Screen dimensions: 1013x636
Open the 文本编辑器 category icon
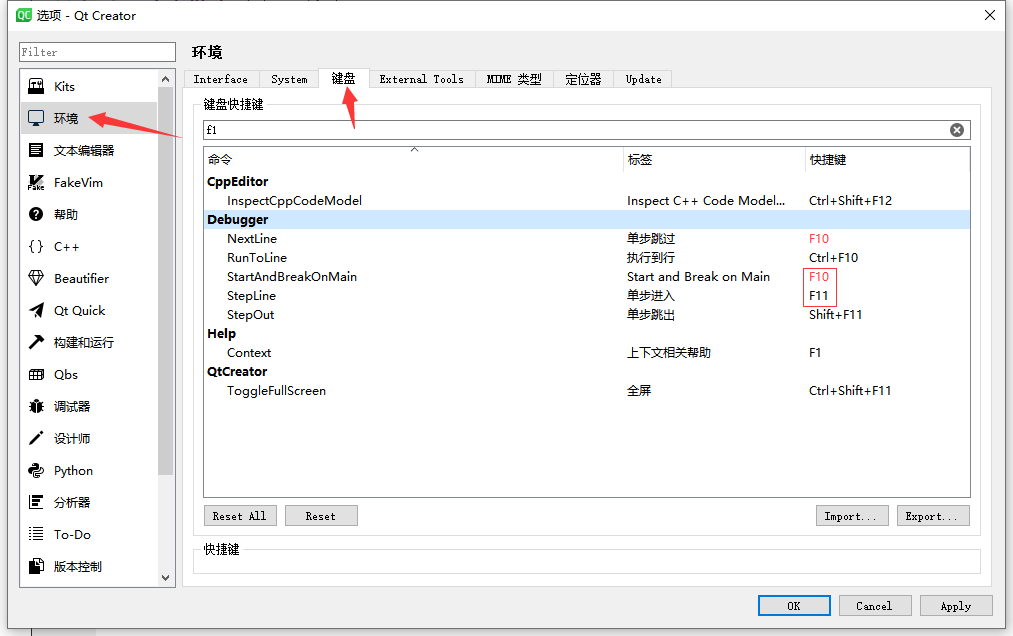[36, 150]
